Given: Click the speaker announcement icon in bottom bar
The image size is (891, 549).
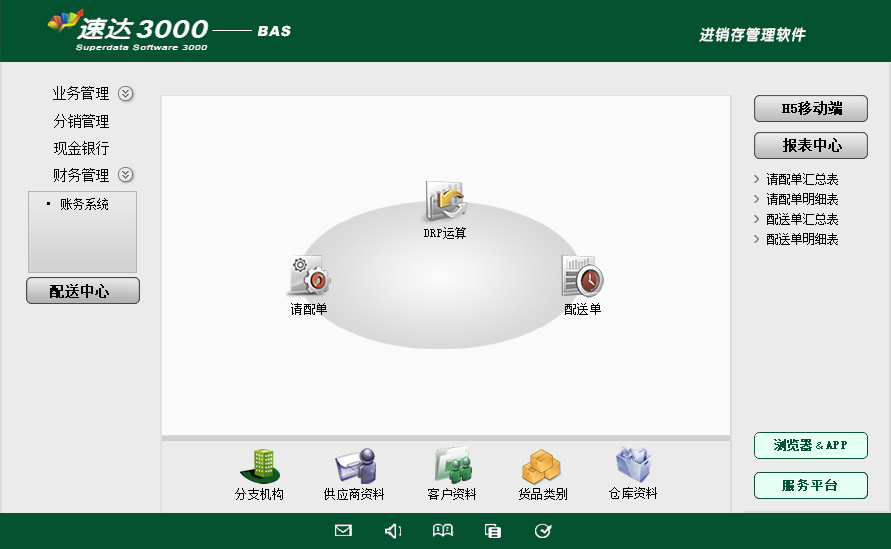Looking at the screenshot, I should point(393,531).
